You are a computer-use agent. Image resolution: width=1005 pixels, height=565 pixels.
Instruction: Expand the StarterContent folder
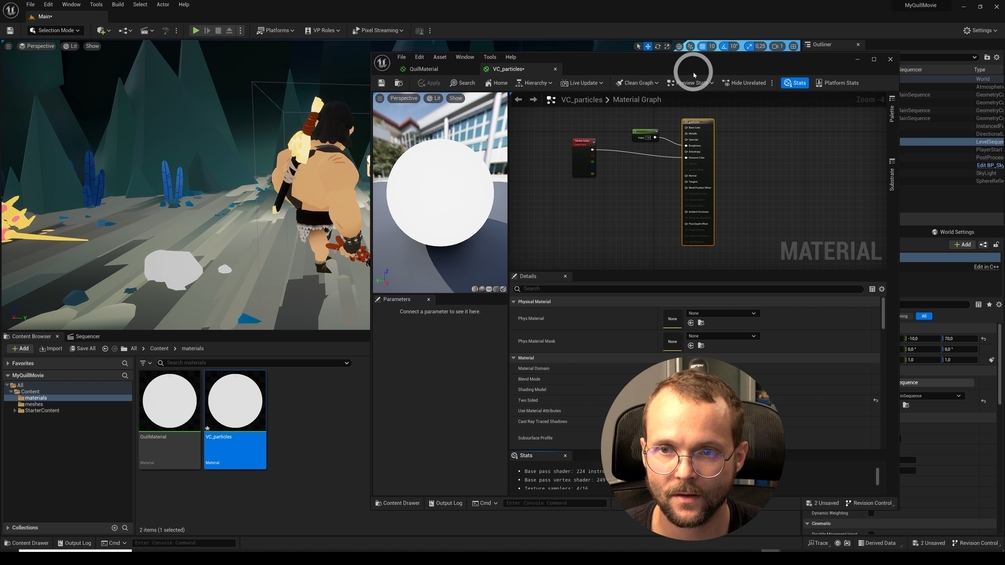coord(15,411)
